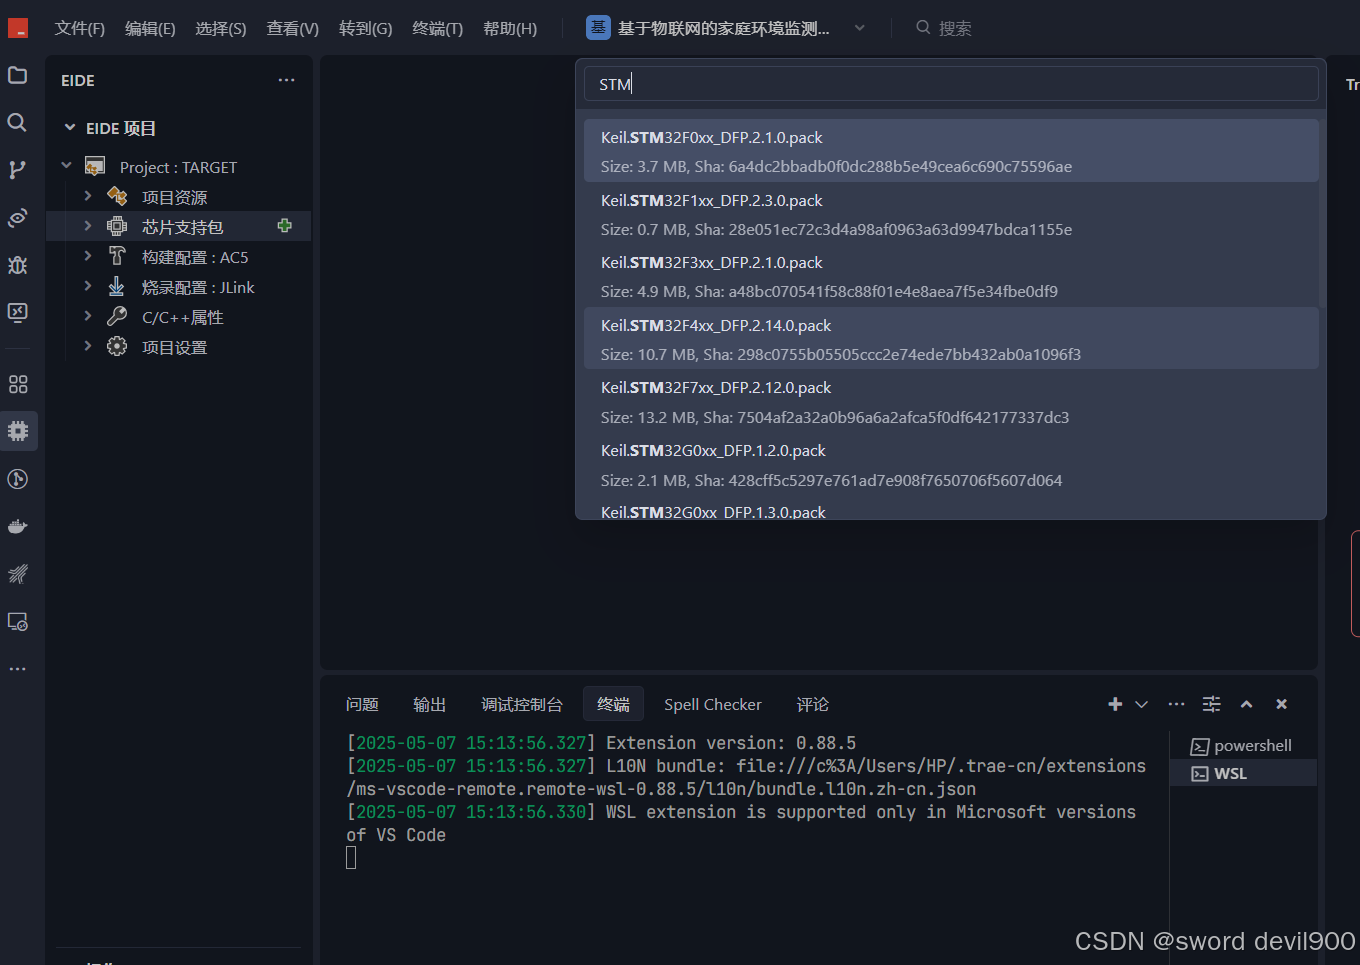This screenshot has height=965, width=1360.
Task: Select Keil.STM32F4xx_DFP.2.14.0.pack from the list
Action: click(x=950, y=338)
